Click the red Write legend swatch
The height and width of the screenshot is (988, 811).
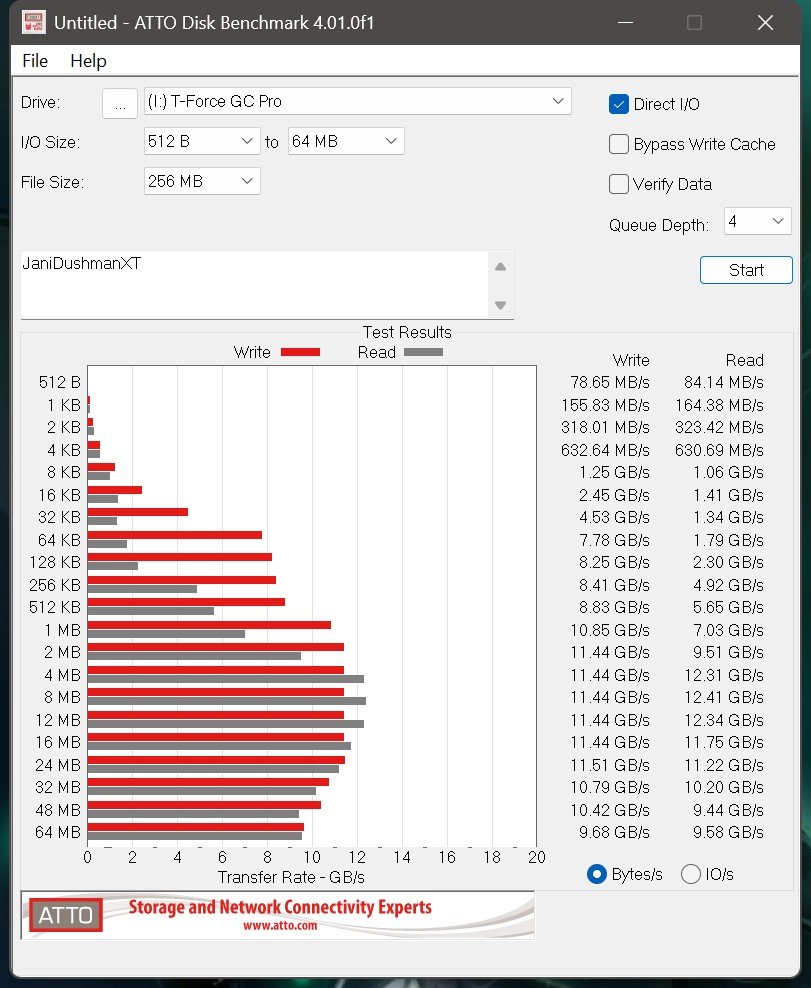pyautogui.click(x=300, y=352)
